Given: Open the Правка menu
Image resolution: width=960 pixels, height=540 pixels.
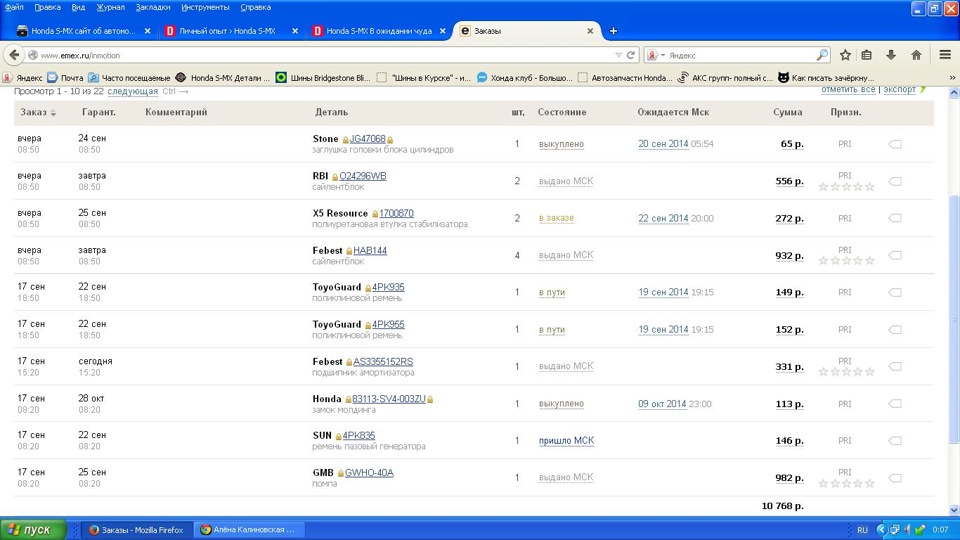Looking at the screenshot, I should 48,7.
